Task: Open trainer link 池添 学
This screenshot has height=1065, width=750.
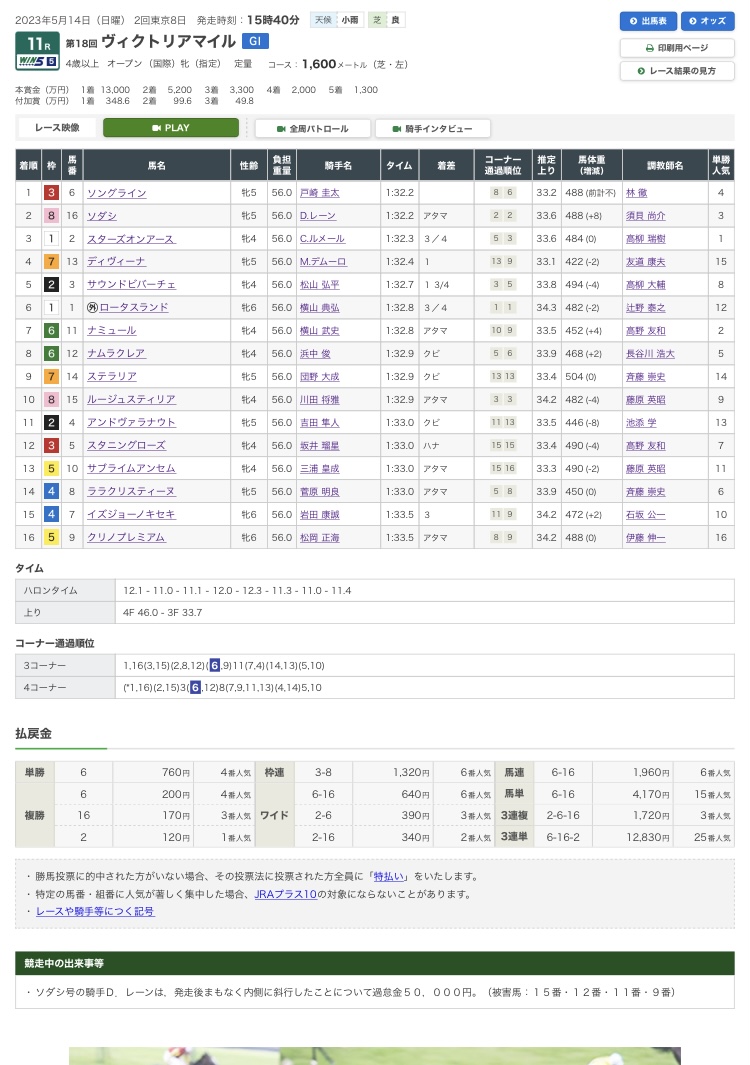Action: tap(641, 422)
